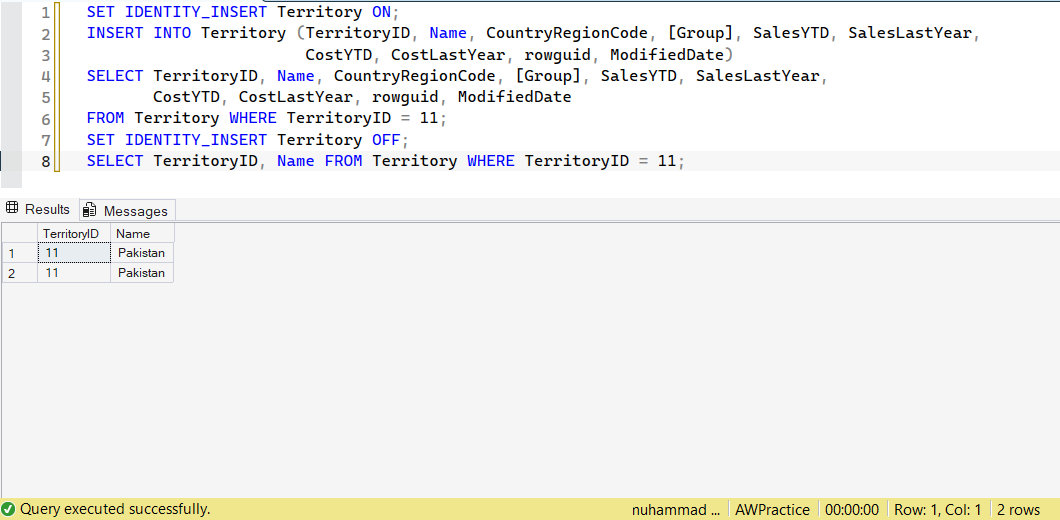The height and width of the screenshot is (520, 1060).
Task: Click the AWPractice database status entry
Action: tap(773, 510)
